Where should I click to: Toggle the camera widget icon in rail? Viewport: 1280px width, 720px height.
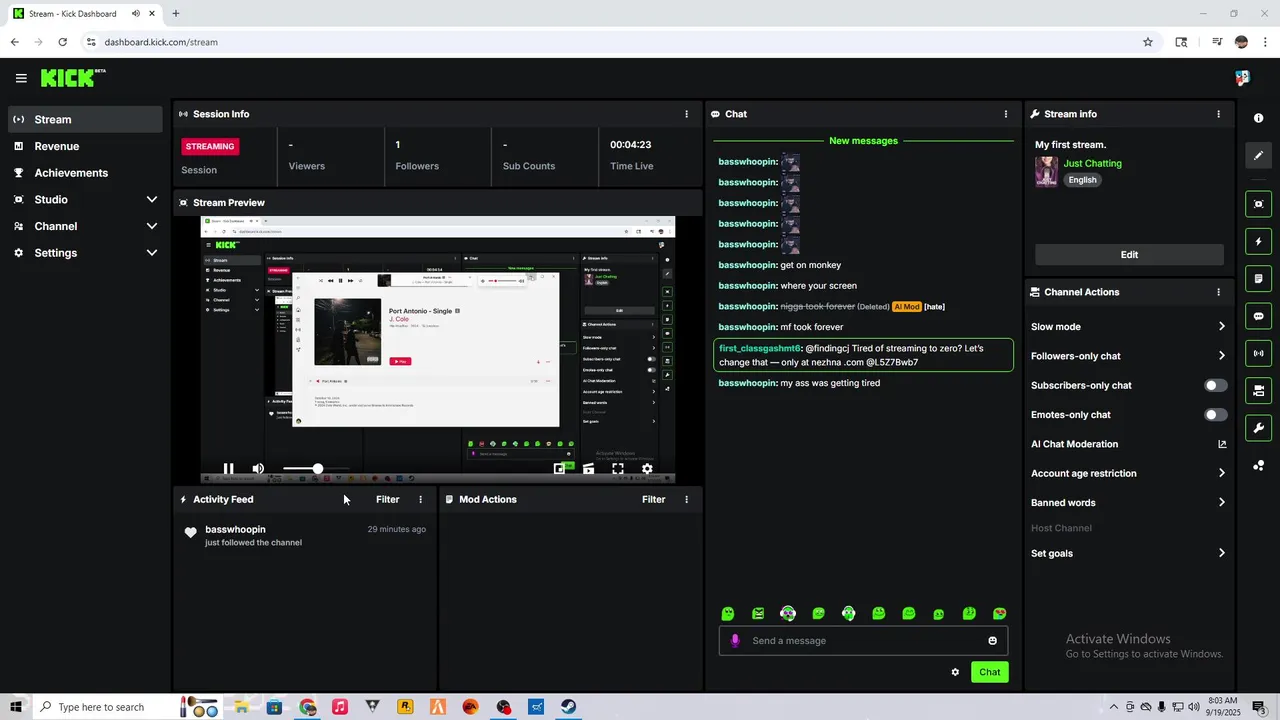pyautogui.click(x=1258, y=391)
